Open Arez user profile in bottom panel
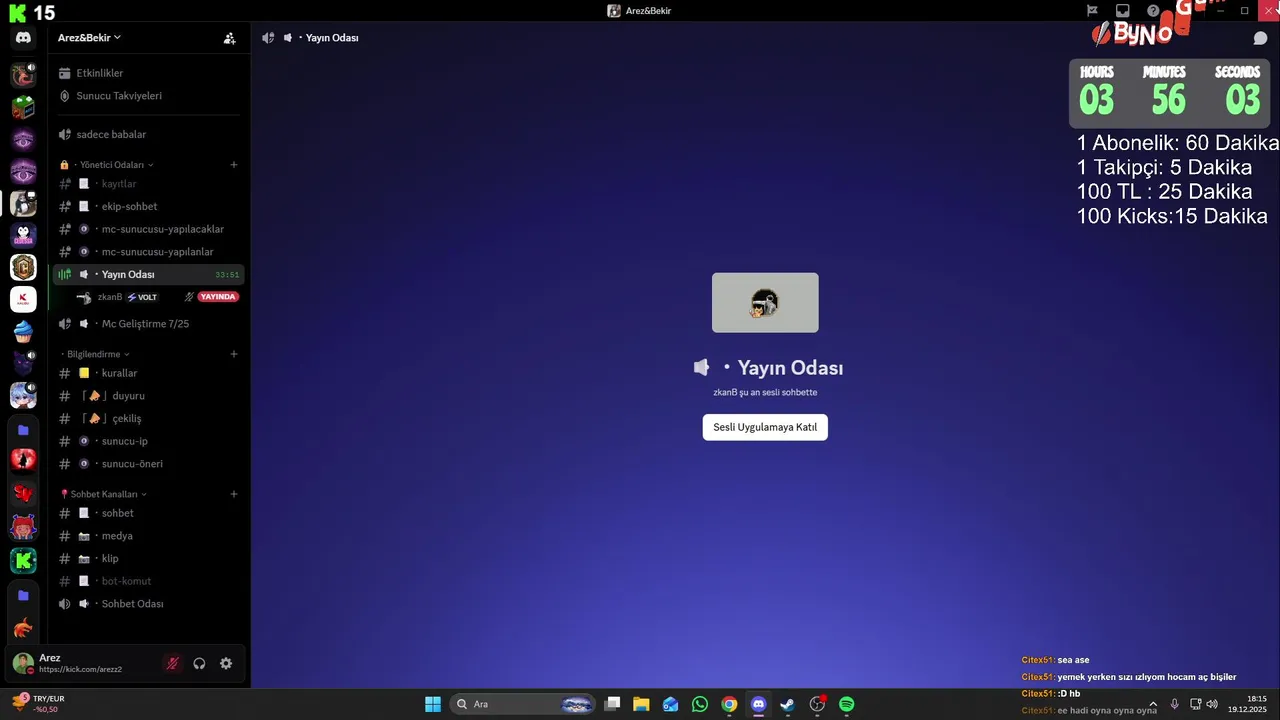 (82, 663)
